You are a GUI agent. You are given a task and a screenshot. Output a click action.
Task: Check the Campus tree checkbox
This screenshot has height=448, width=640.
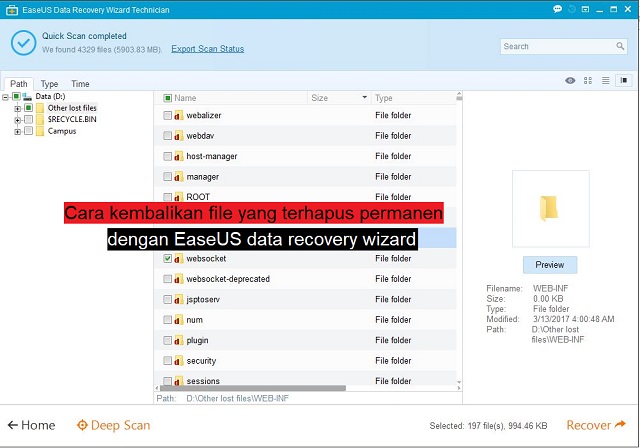[28, 131]
